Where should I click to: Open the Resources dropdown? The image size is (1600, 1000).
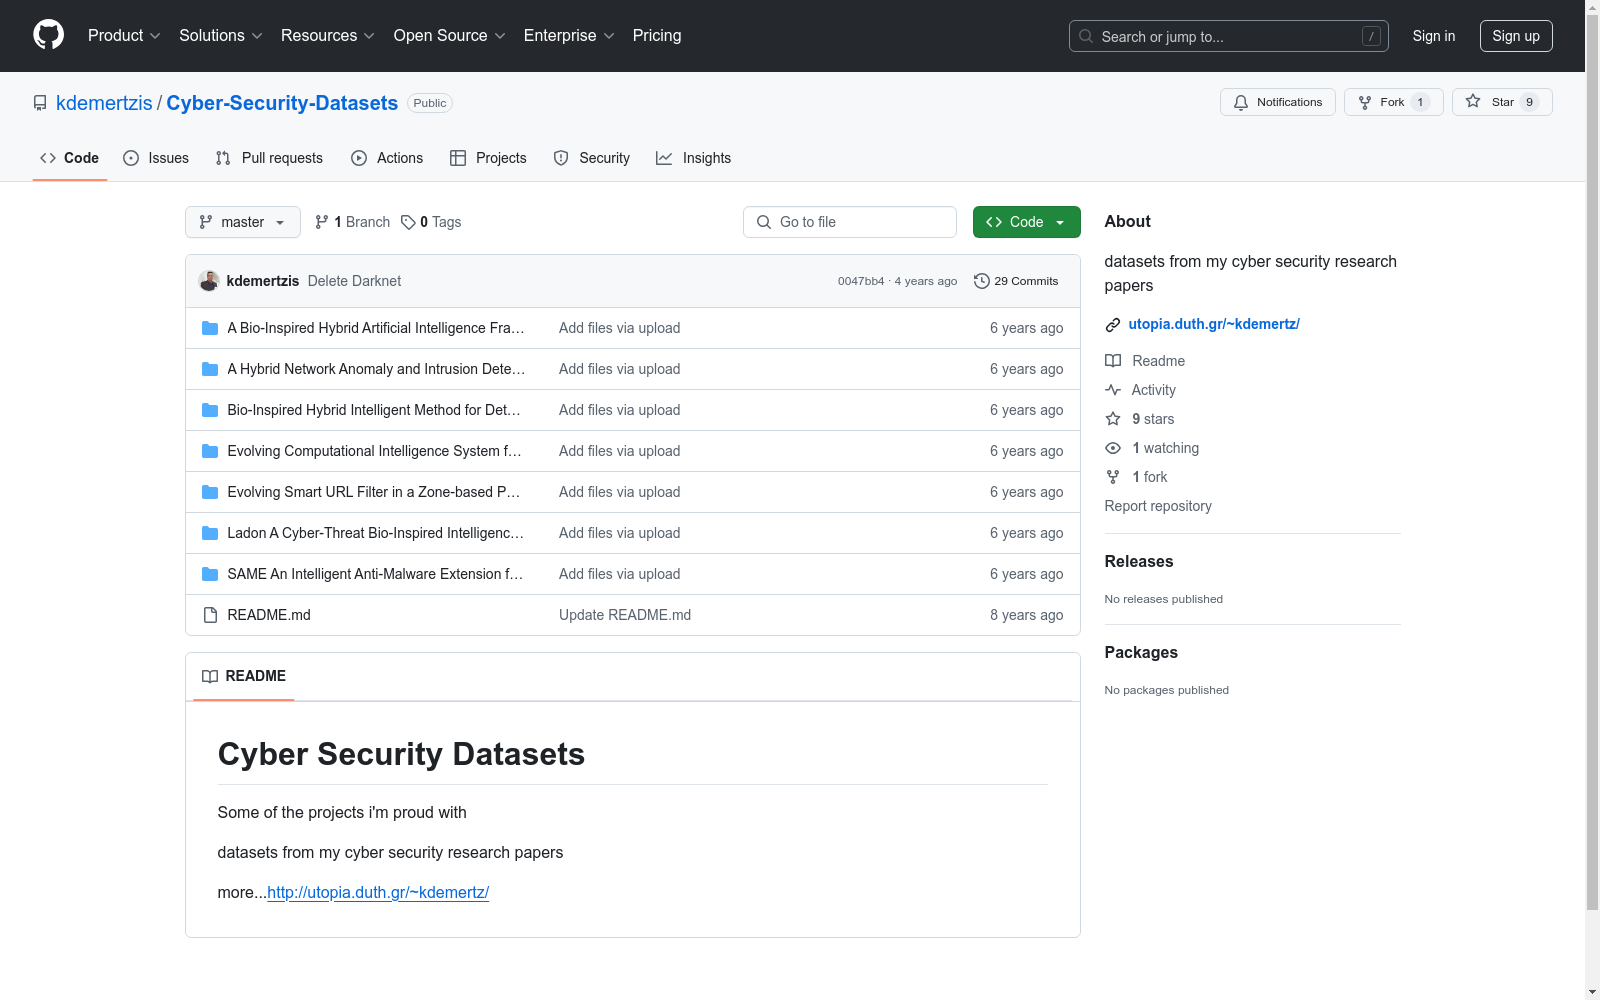tap(328, 36)
